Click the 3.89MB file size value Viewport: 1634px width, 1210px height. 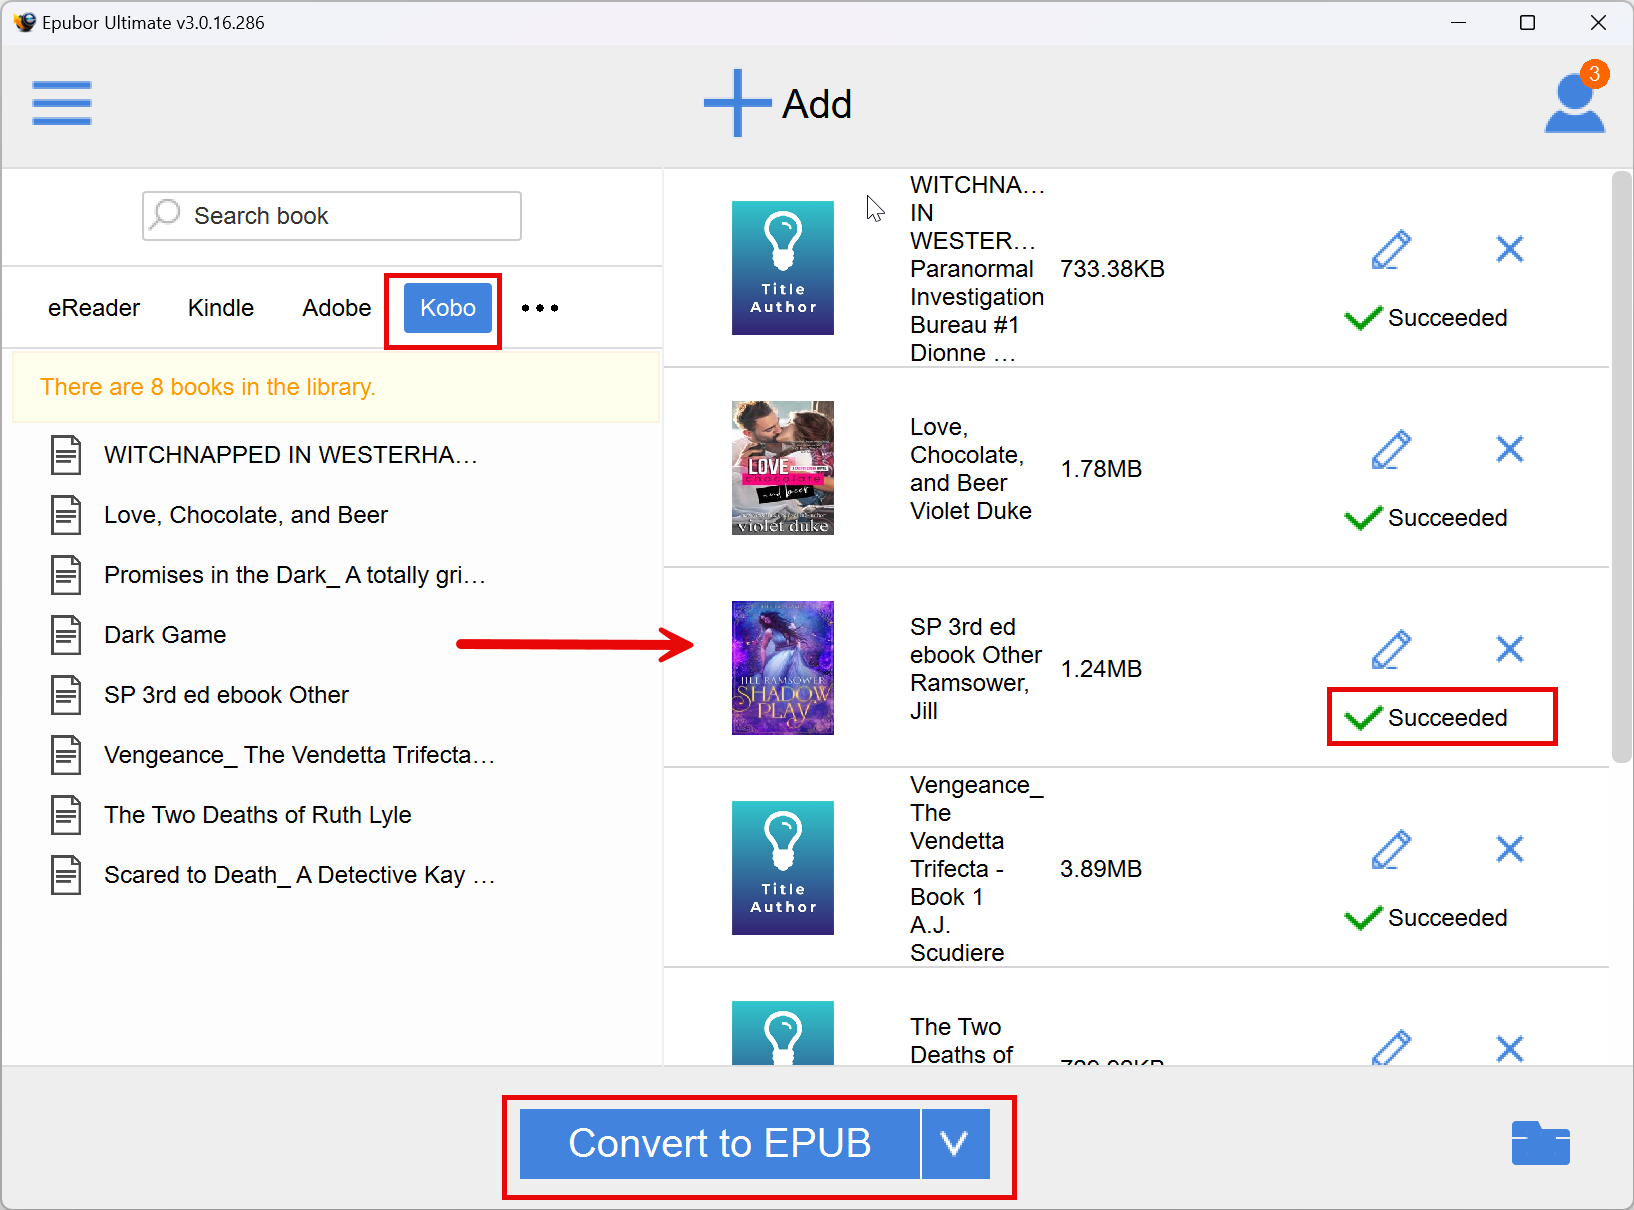[x=1101, y=869]
